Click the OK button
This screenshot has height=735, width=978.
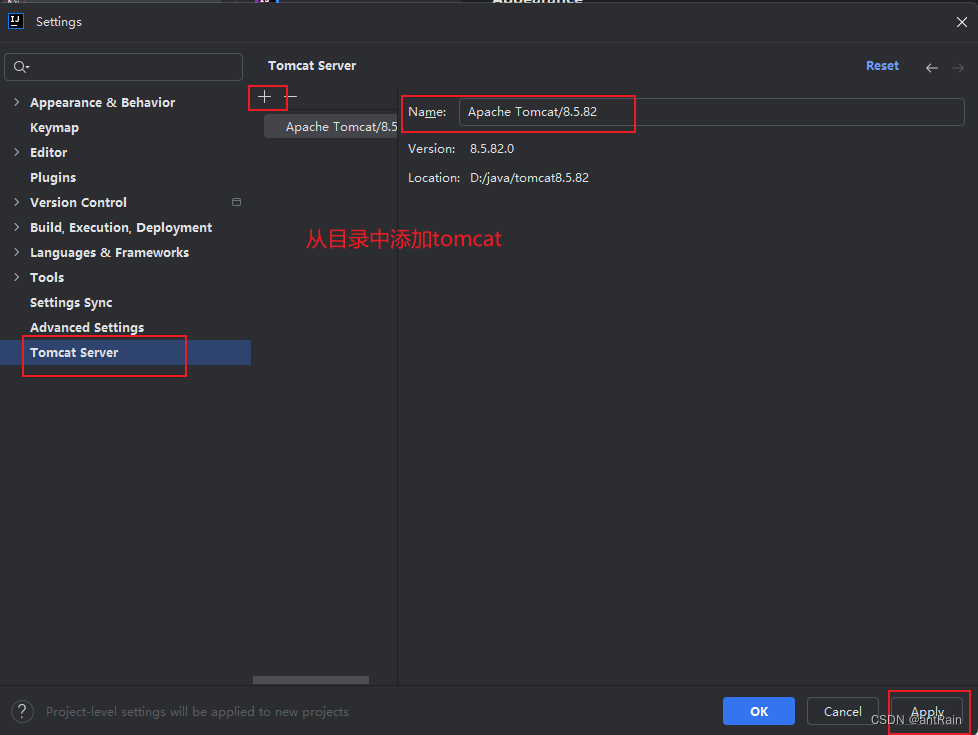click(x=758, y=711)
